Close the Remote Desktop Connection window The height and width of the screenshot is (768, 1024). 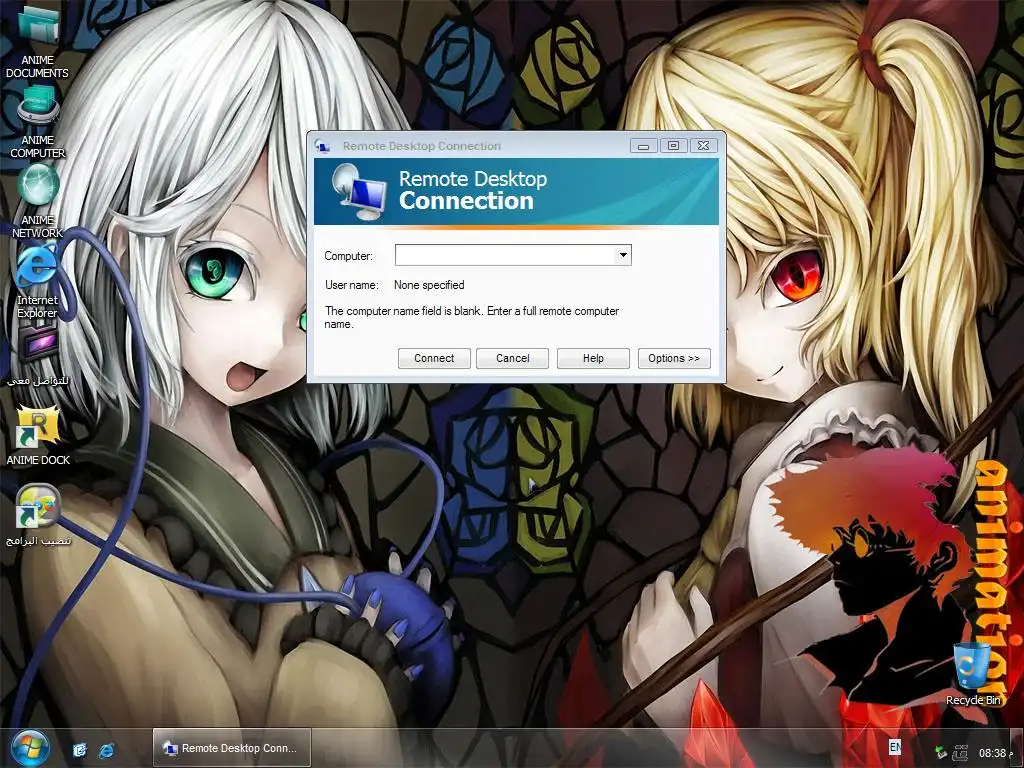coord(703,146)
